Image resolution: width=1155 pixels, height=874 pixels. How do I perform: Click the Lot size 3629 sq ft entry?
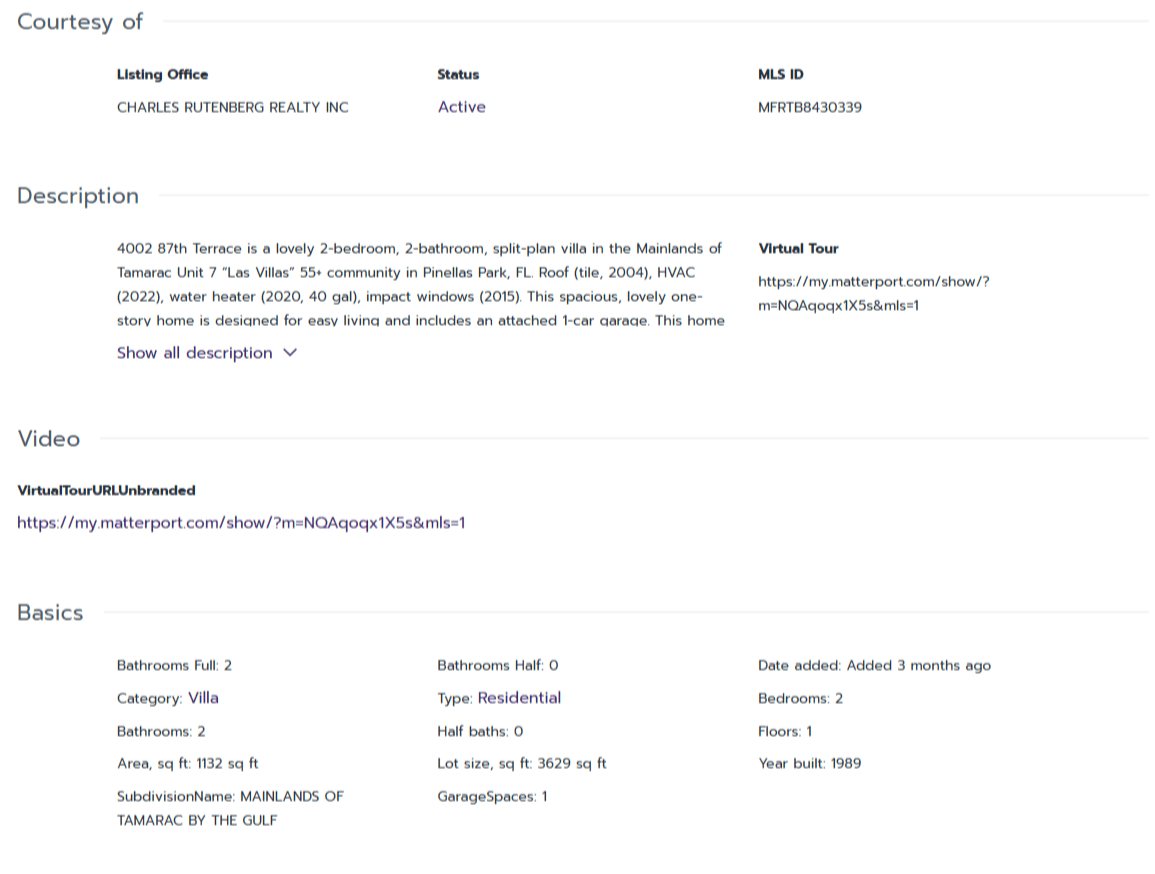tap(521, 764)
